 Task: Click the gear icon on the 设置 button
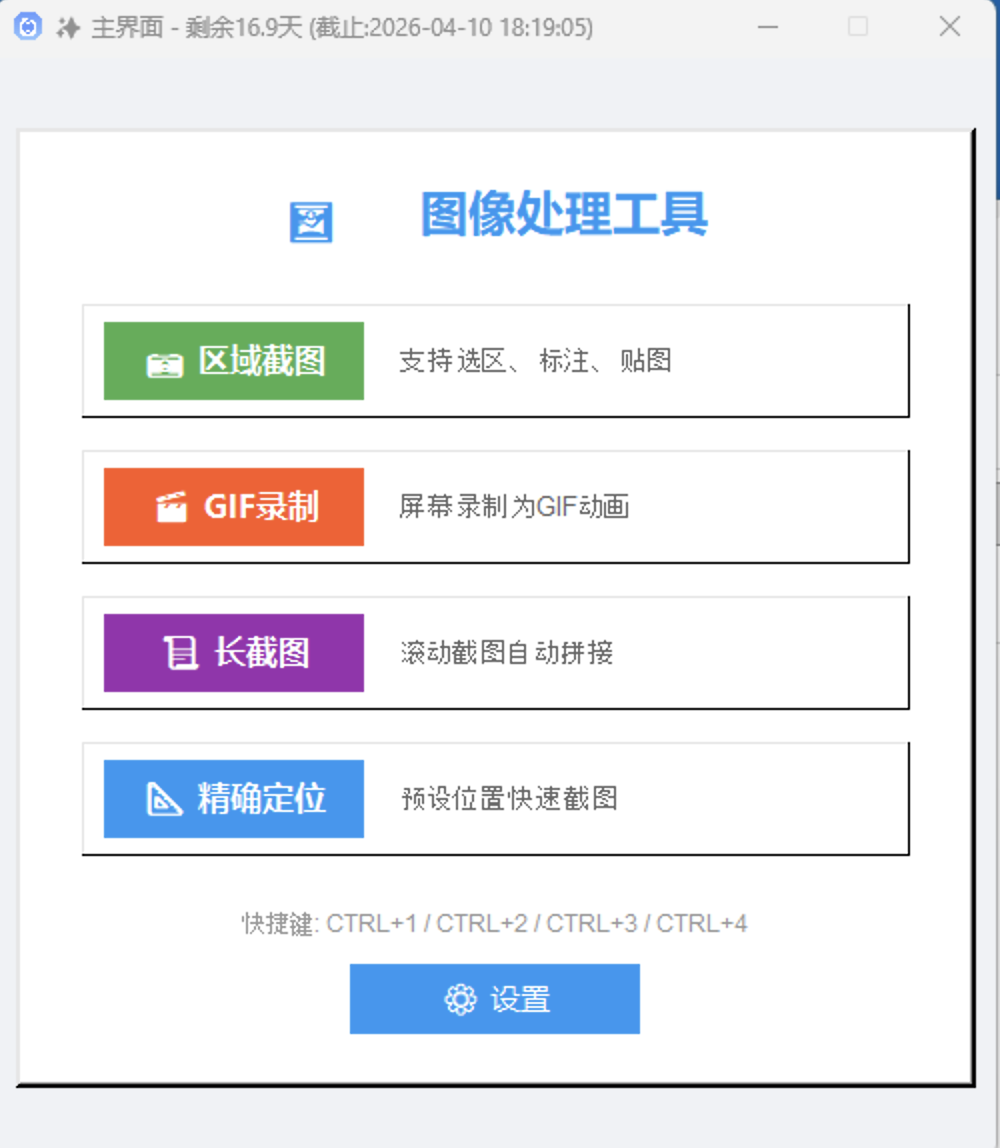[x=460, y=999]
